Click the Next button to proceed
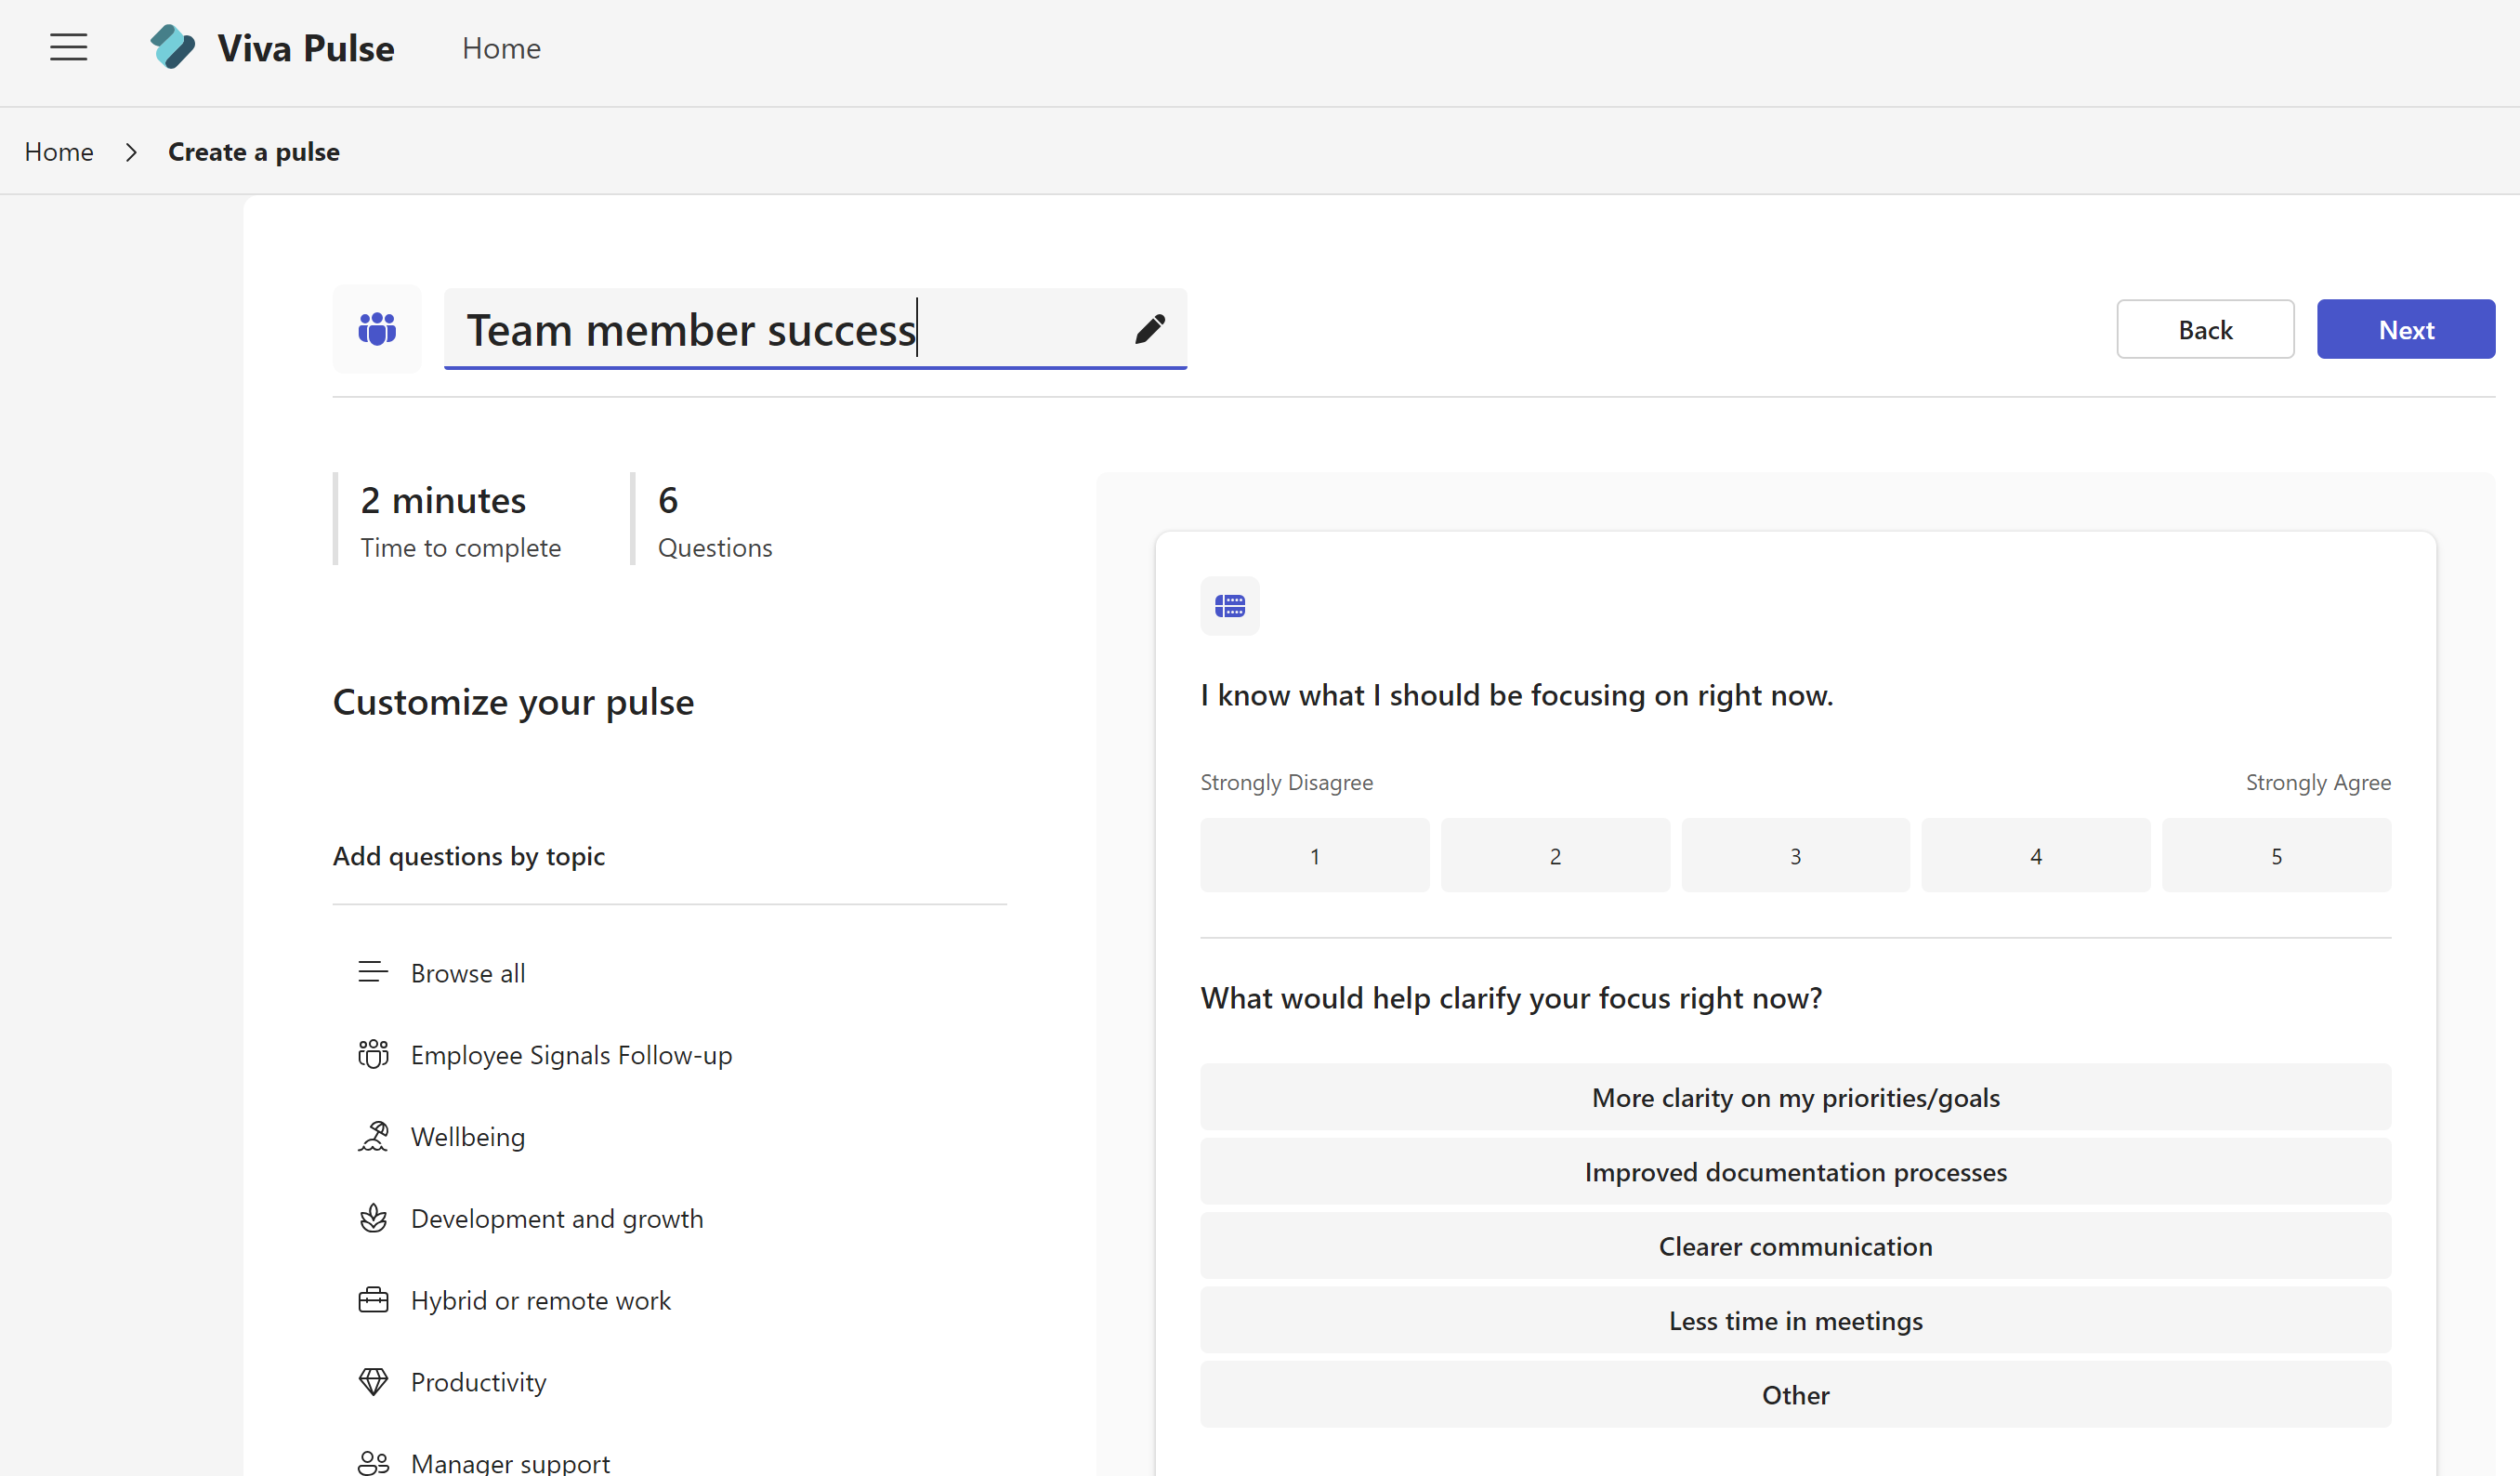Screen dimensions: 2520x1476 [2406, 329]
